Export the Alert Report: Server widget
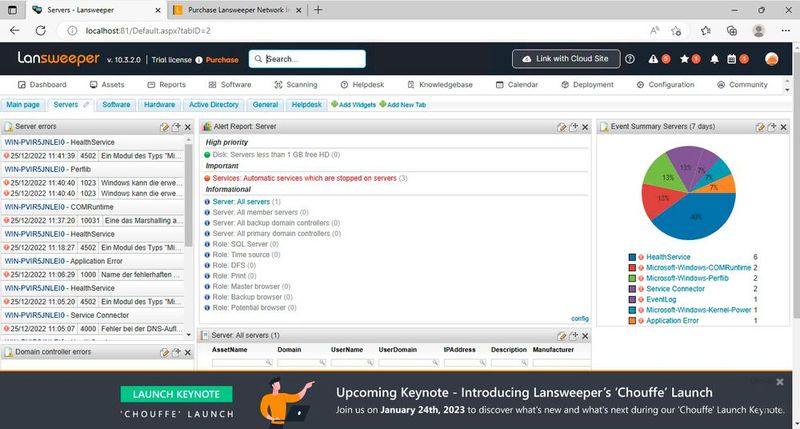 pyautogui.click(x=573, y=127)
